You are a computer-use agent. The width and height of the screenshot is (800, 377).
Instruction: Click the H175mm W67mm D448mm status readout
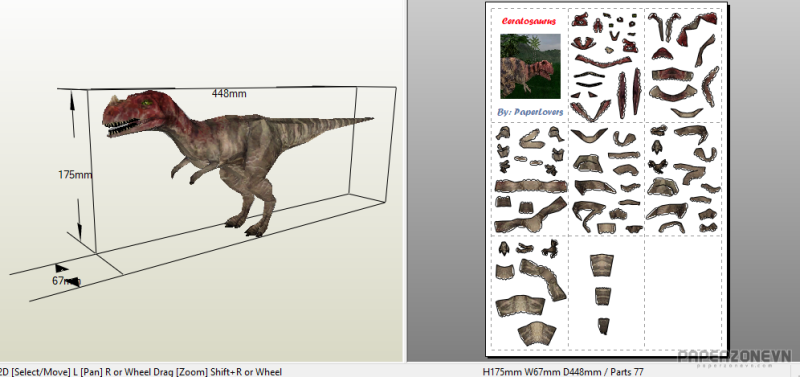(563, 372)
